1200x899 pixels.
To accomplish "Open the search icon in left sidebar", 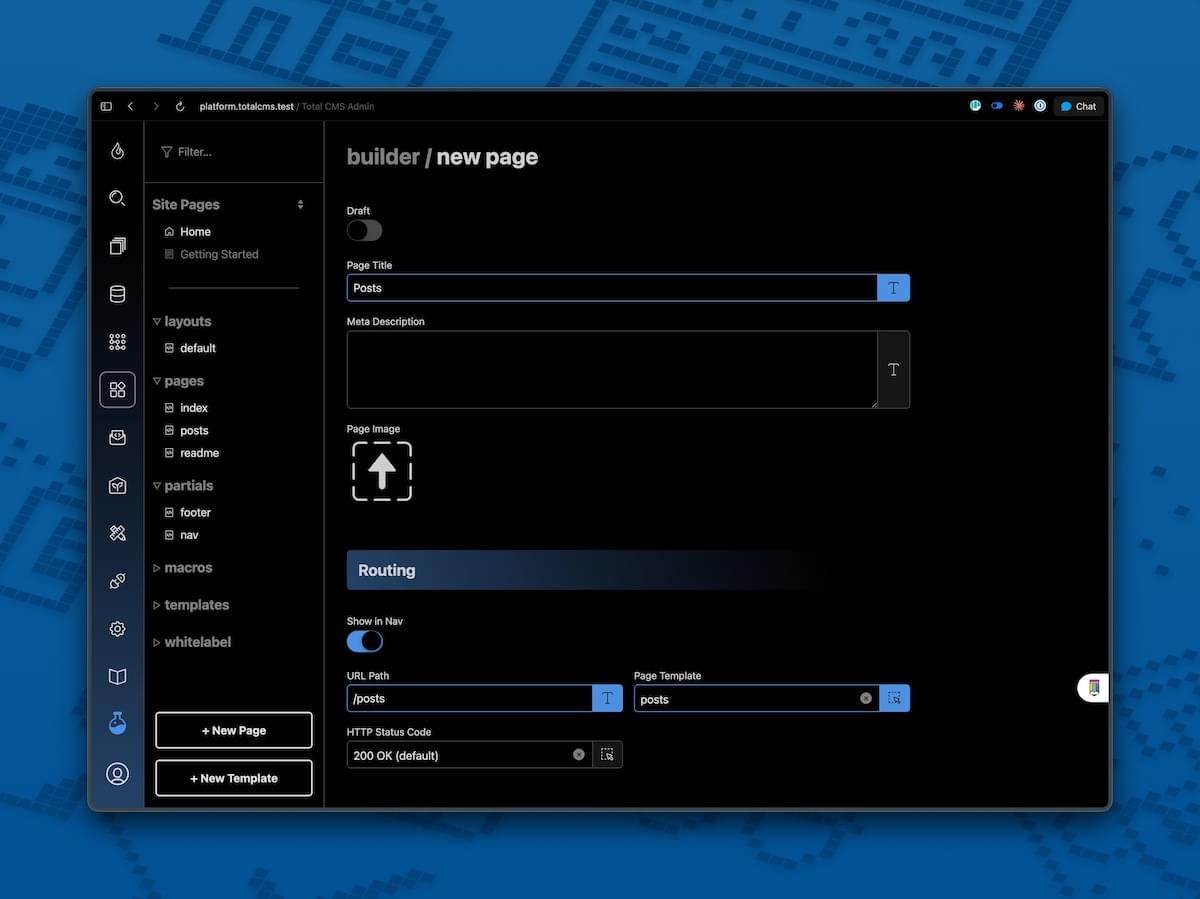I will (x=117, y=198).
